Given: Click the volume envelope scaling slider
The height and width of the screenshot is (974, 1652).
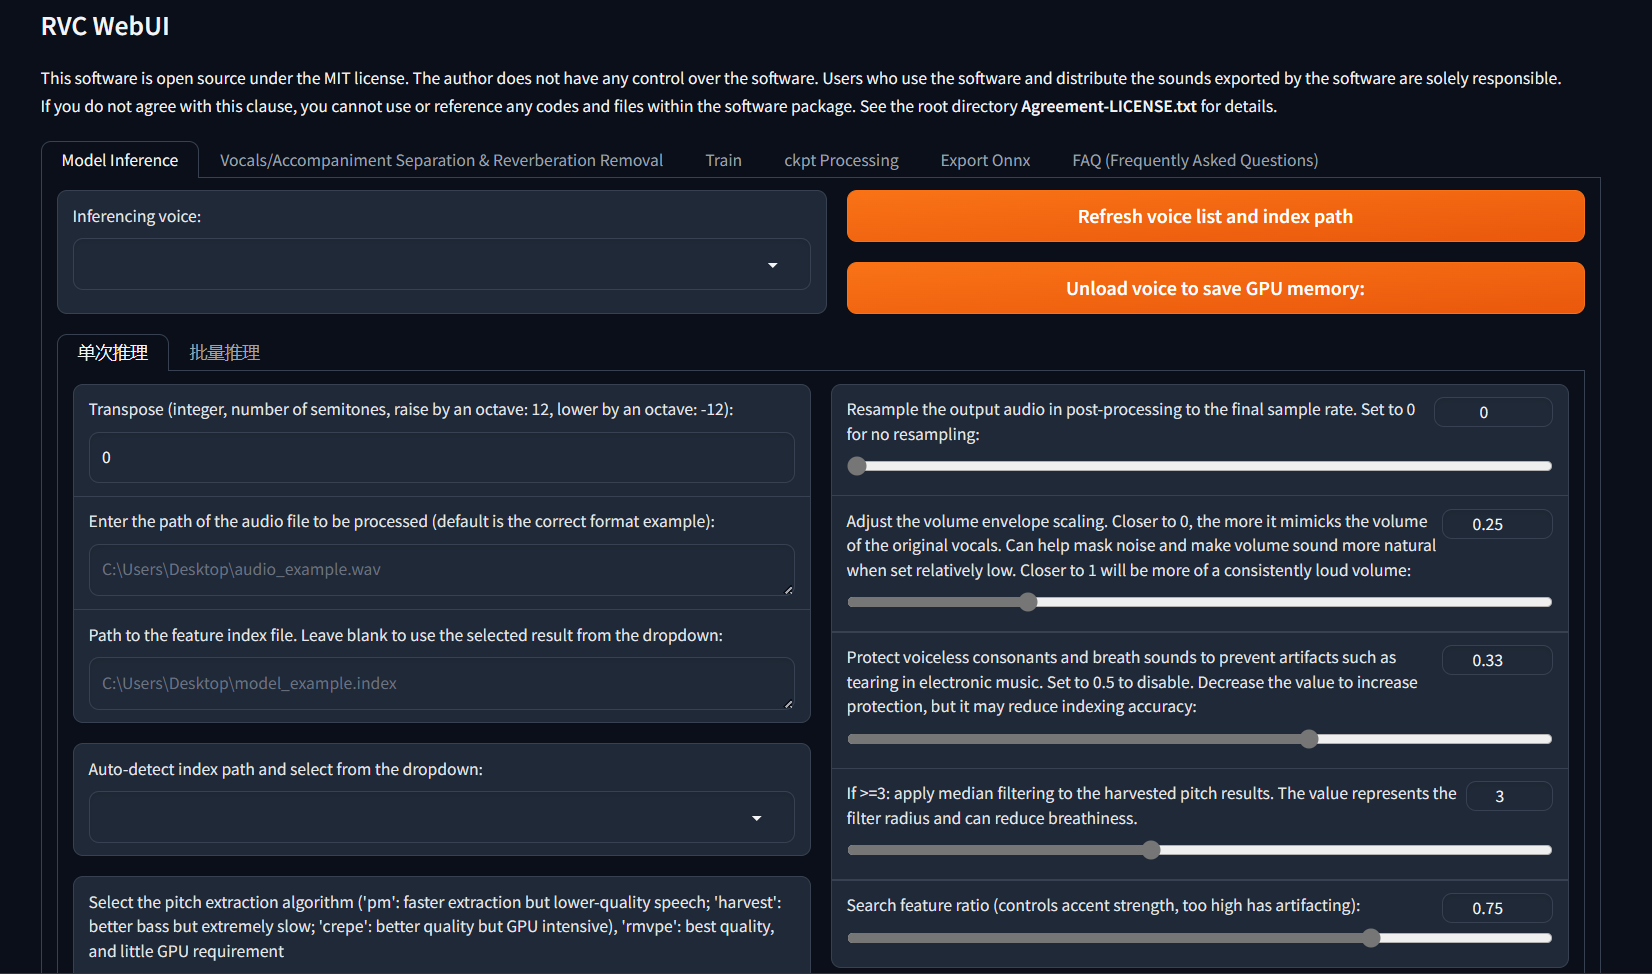Looking at the screenshot, I should coord(1199,602).
